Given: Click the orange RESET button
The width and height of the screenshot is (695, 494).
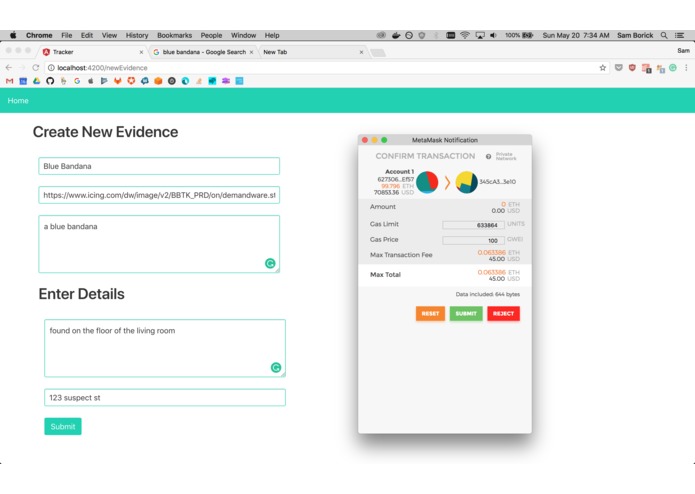Looking at the screenshot, I should [430, 314].
